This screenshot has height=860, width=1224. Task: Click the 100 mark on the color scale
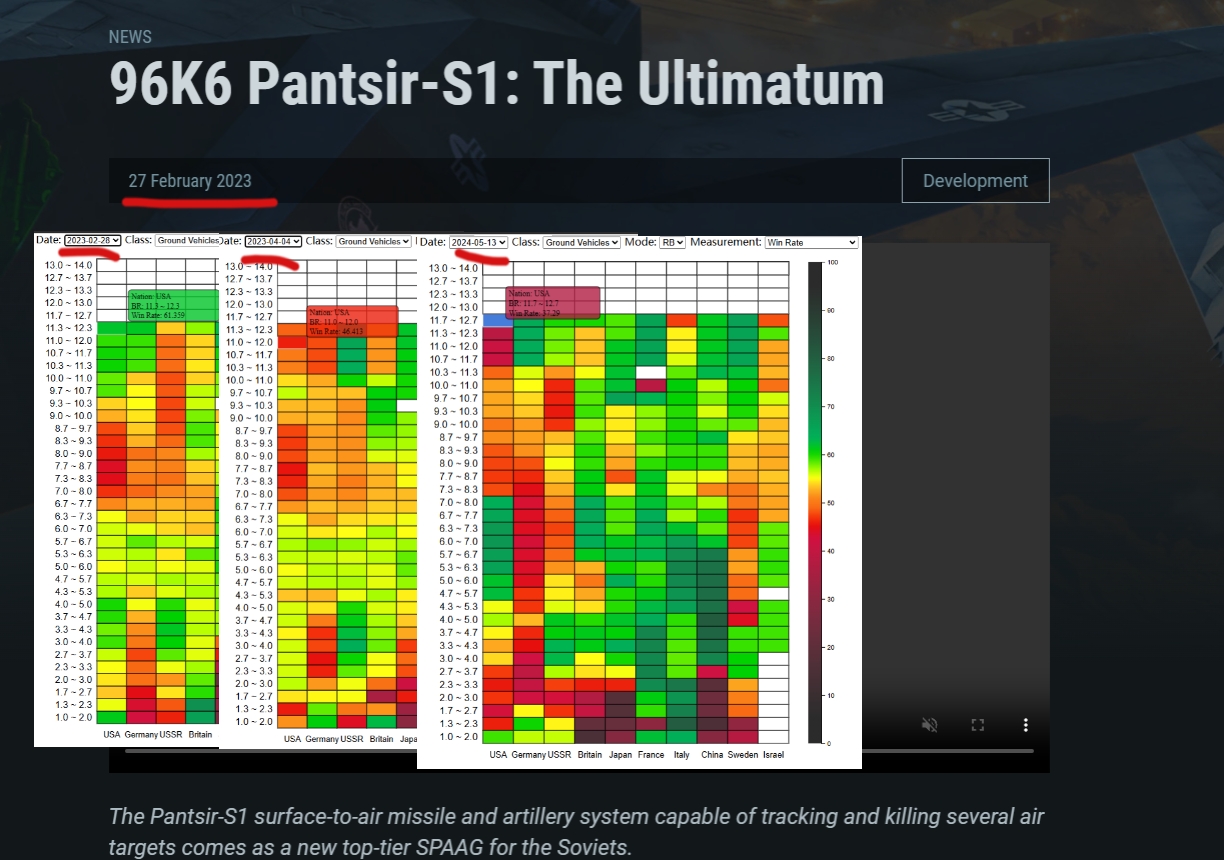[832, 262]
